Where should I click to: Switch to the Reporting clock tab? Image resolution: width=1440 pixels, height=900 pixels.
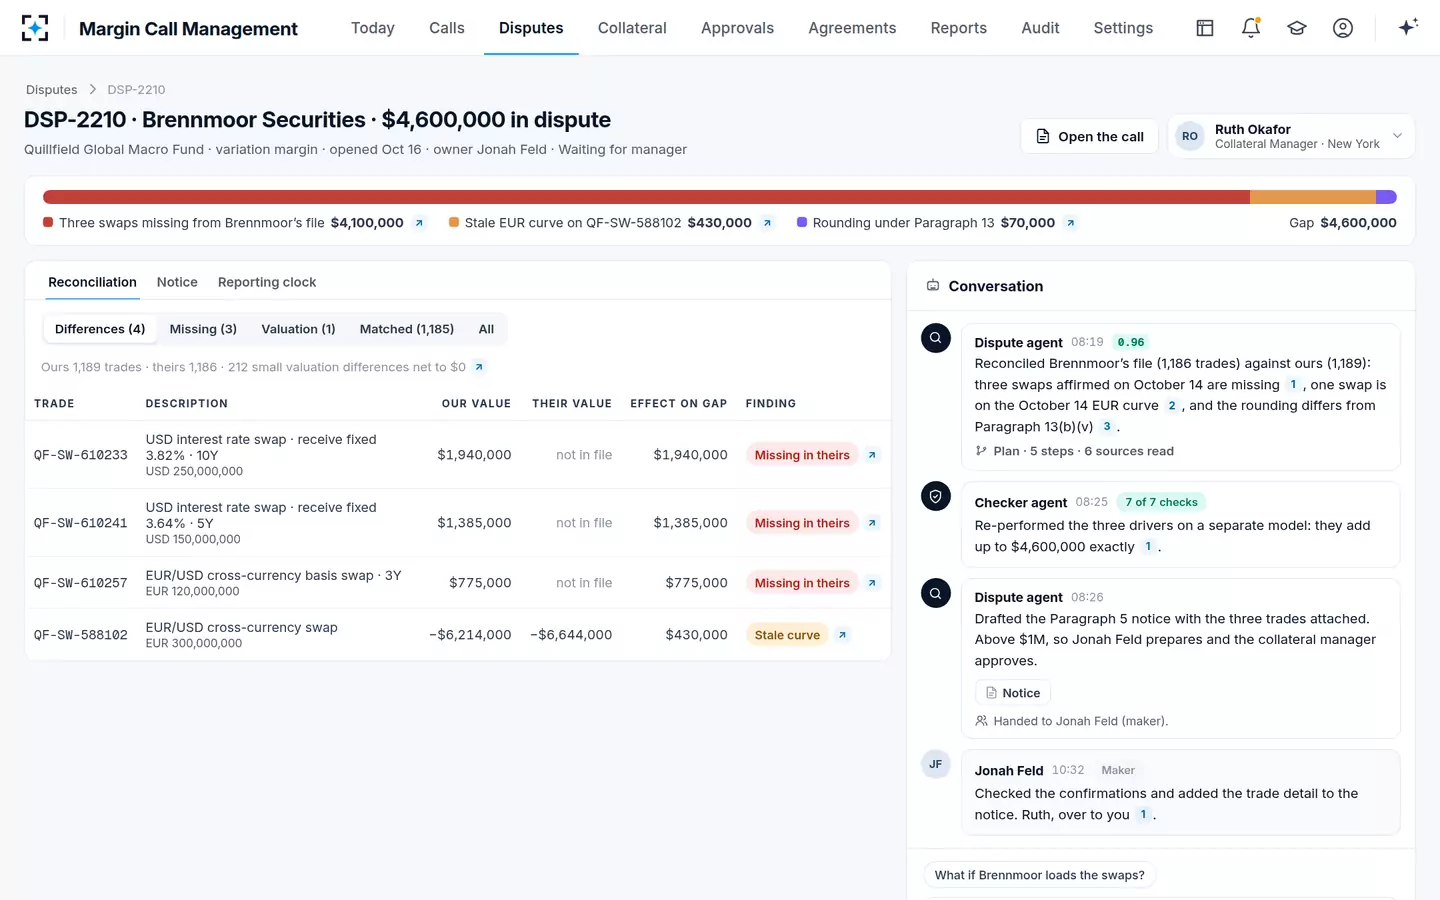tap(267, 282)
